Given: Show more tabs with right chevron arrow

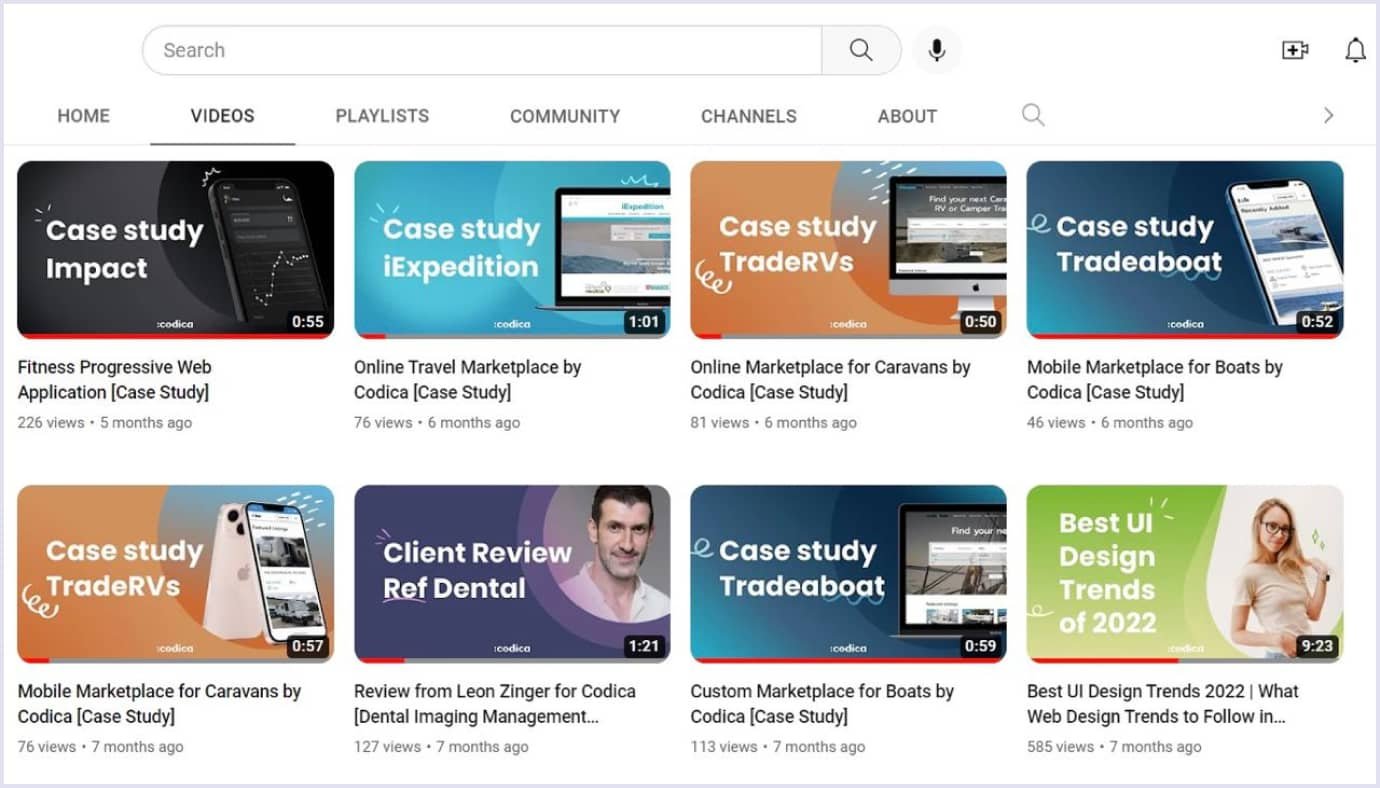Looking at the screenshot, I should (1328, 115).
